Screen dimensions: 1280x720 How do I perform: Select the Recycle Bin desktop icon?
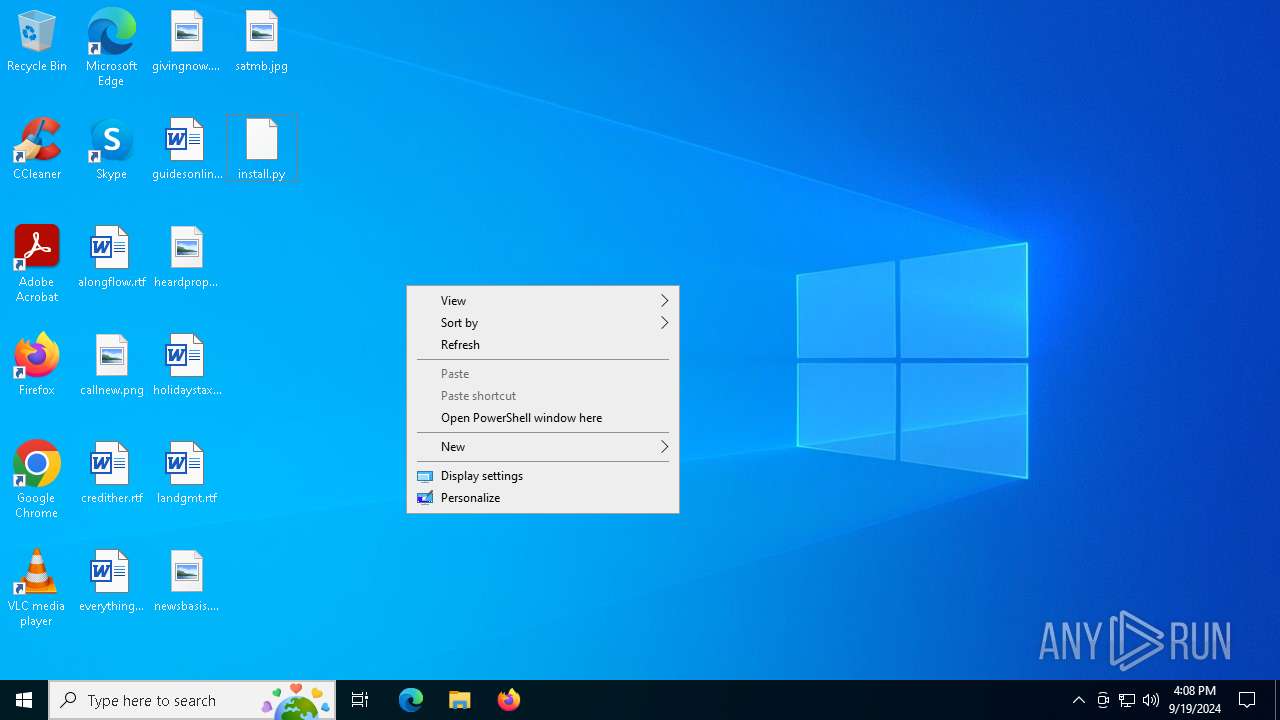37,42
